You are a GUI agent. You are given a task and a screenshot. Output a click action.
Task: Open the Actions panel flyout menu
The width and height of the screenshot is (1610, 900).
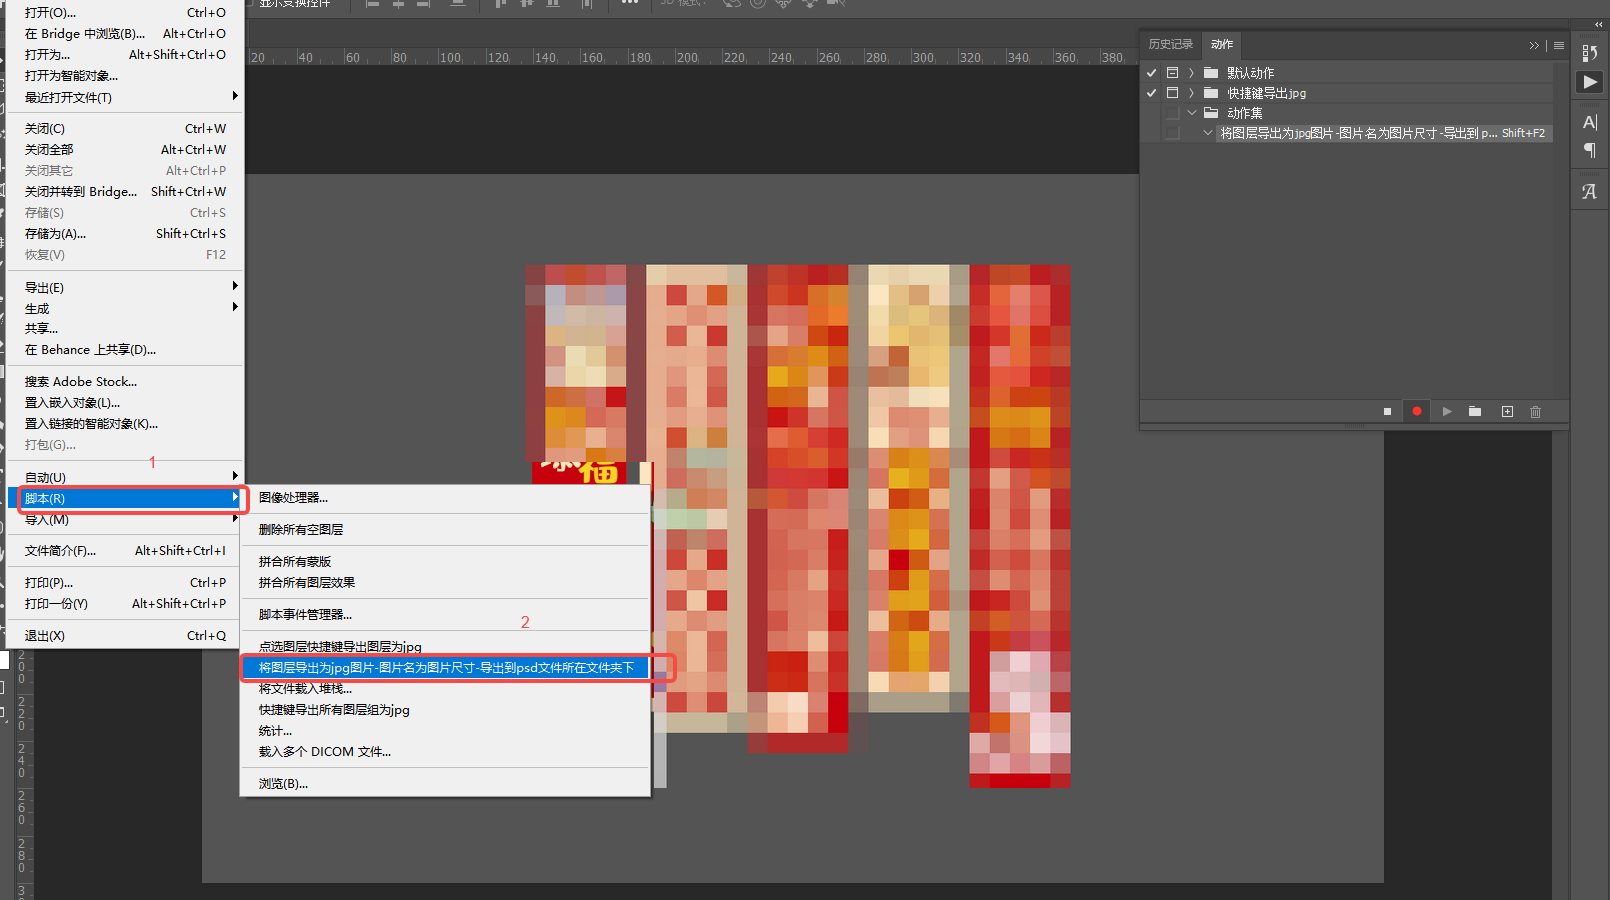point(1559,45)
